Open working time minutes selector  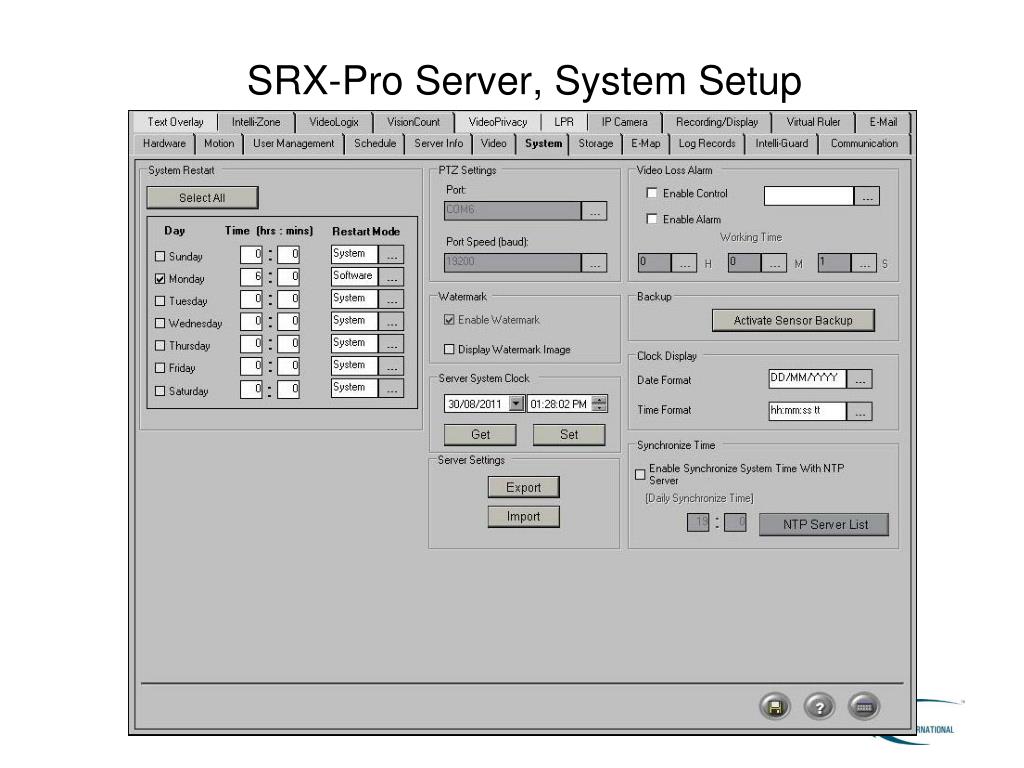[x=774, y=263]
